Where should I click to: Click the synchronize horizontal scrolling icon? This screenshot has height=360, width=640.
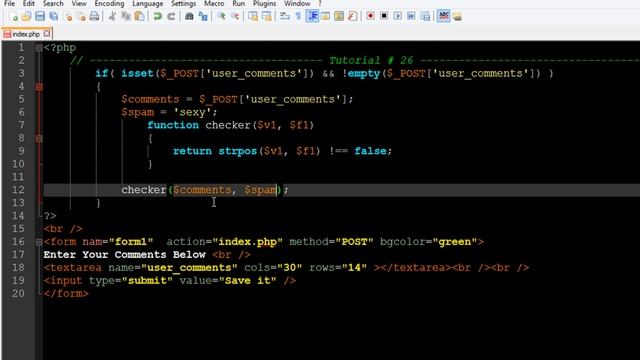(x=267, y=16)
